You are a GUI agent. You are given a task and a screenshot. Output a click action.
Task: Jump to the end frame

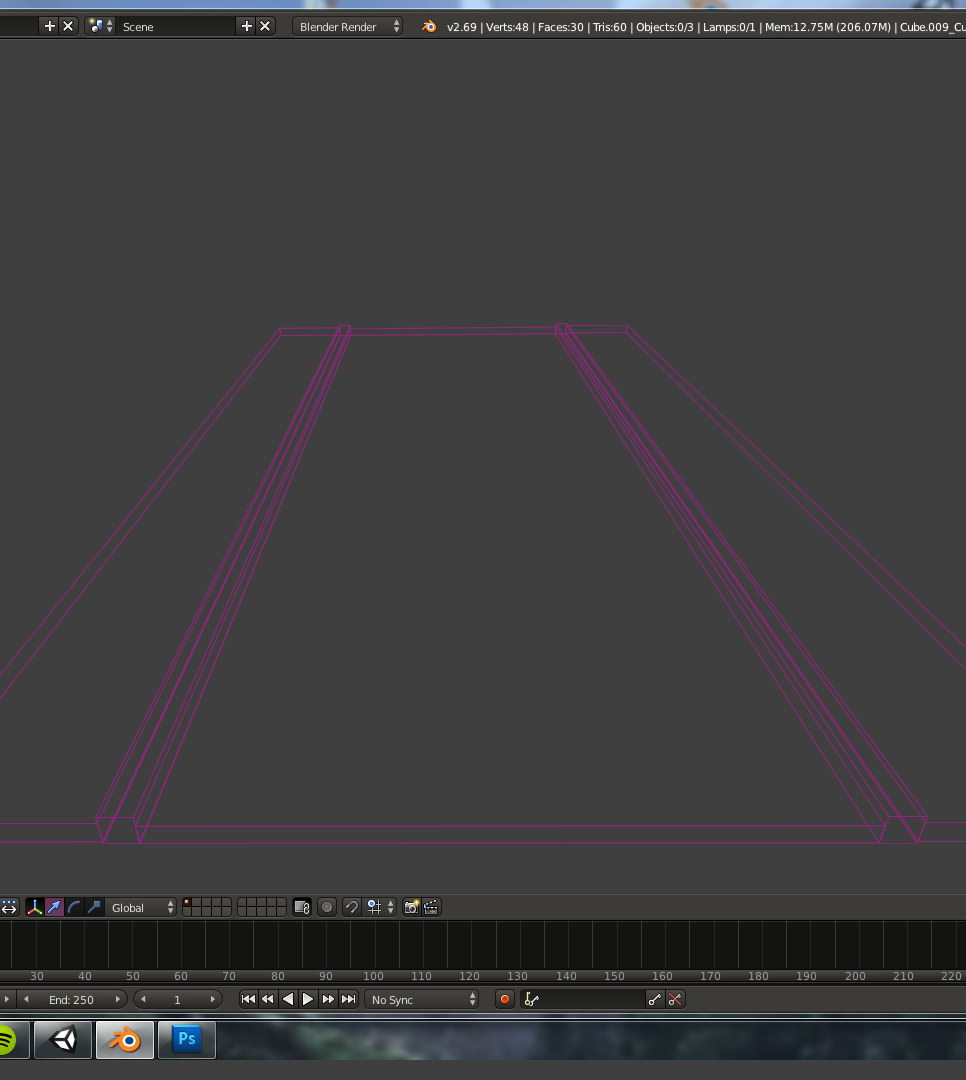coord(349,999)
